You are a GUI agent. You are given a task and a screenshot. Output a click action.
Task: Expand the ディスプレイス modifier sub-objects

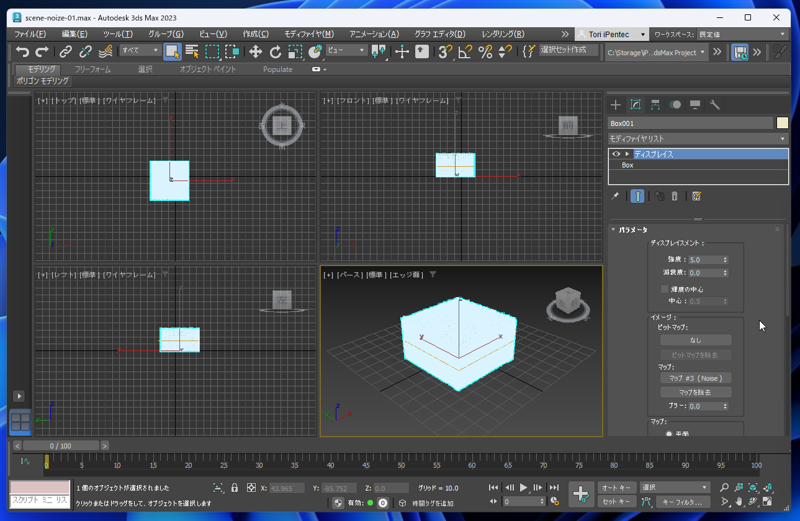[627, 154]
